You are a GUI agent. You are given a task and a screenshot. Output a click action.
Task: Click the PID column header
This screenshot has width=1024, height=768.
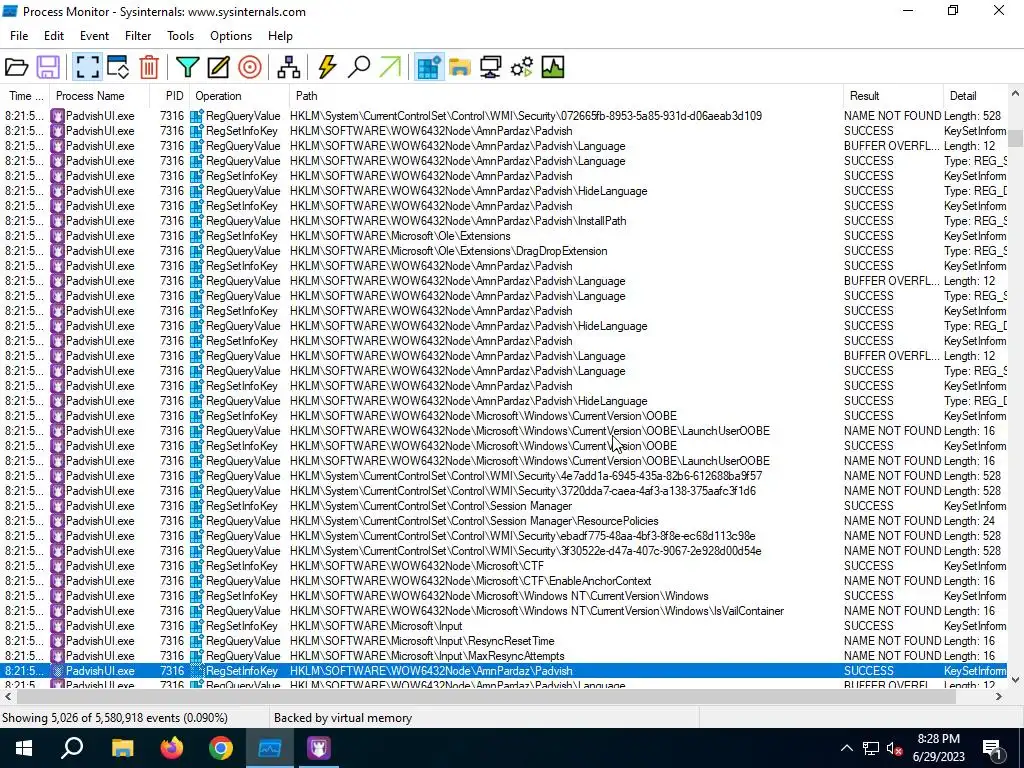point(170,96)
